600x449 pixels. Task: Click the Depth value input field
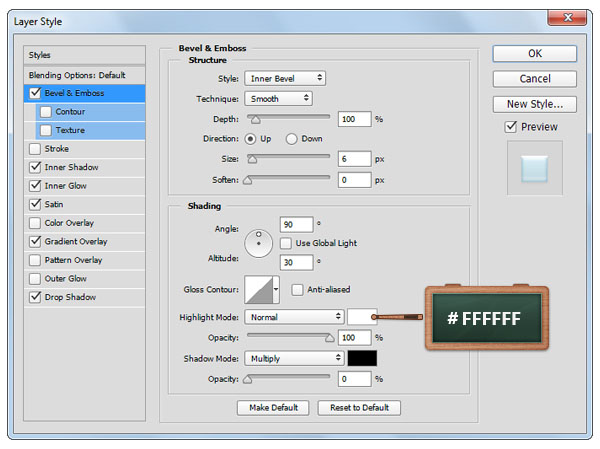354,119
